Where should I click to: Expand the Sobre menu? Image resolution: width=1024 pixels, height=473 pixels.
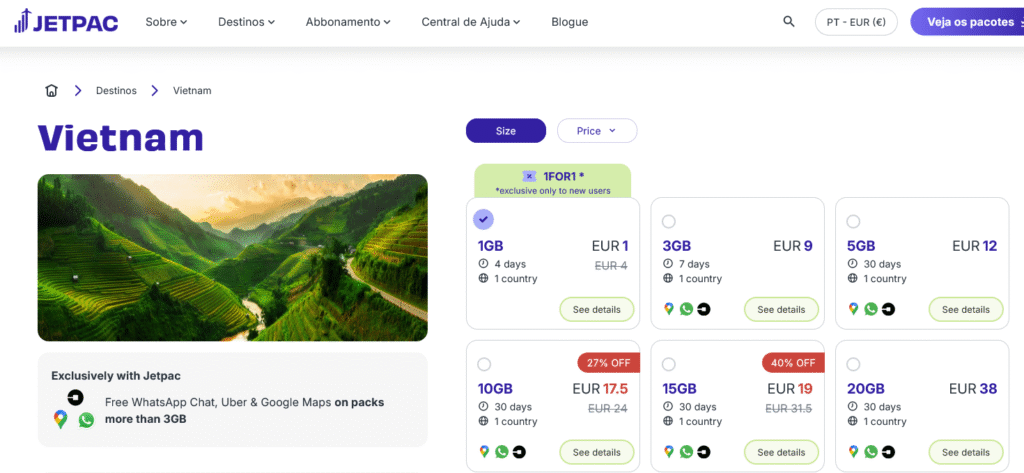point(166,22)
